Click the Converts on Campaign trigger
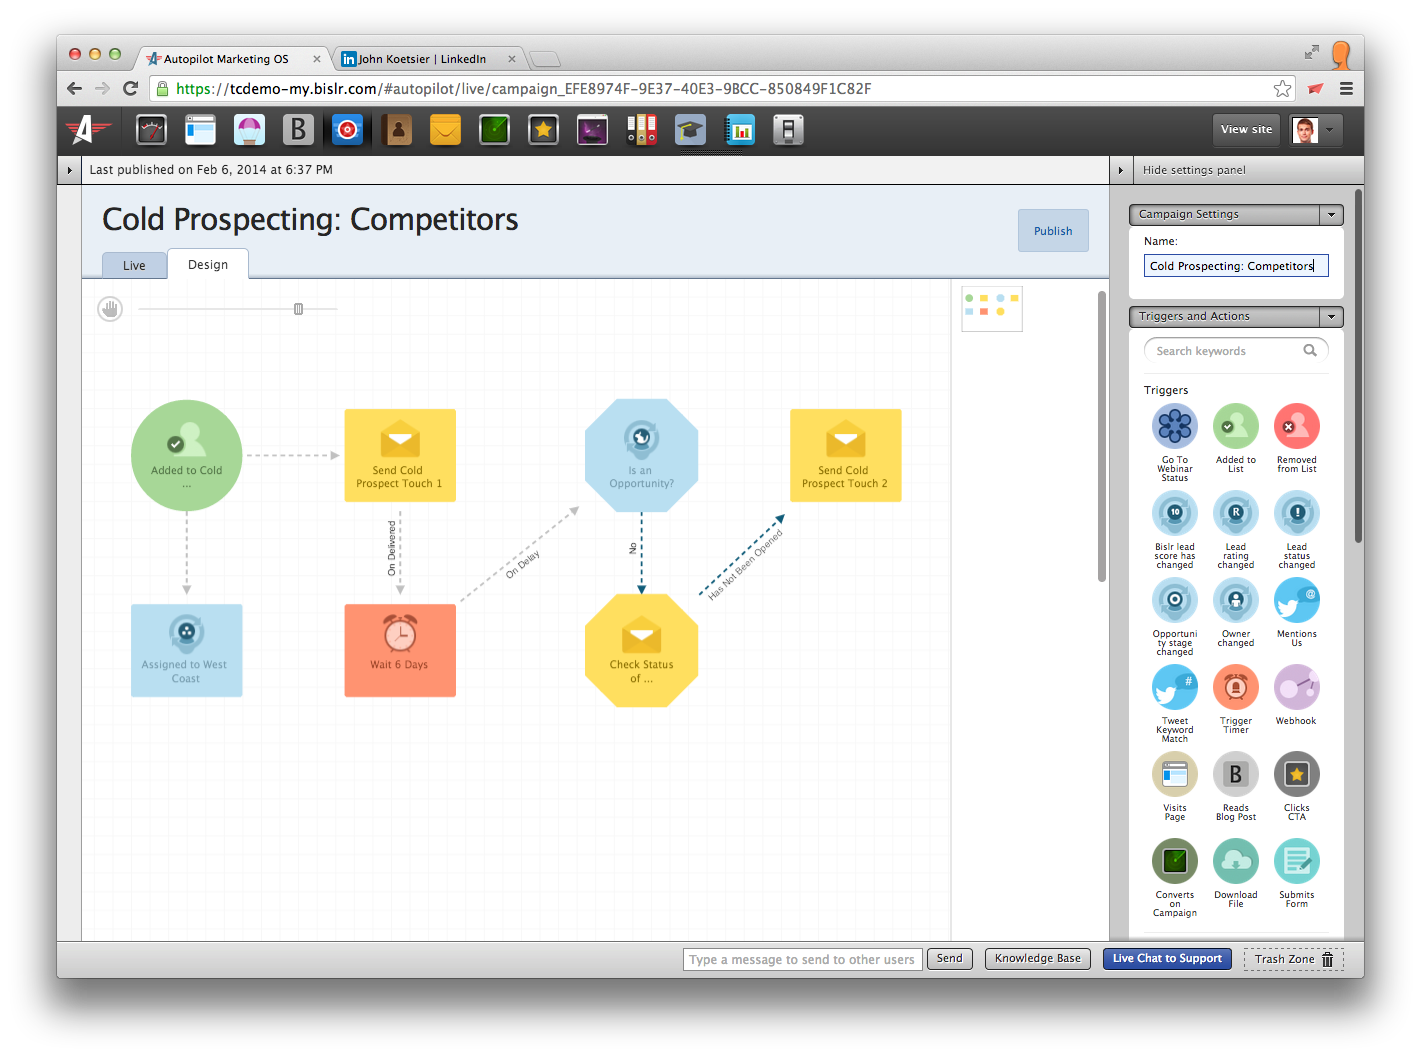The height and width of the screenshot is (1057, 1421). click(x=1175, y=861)
